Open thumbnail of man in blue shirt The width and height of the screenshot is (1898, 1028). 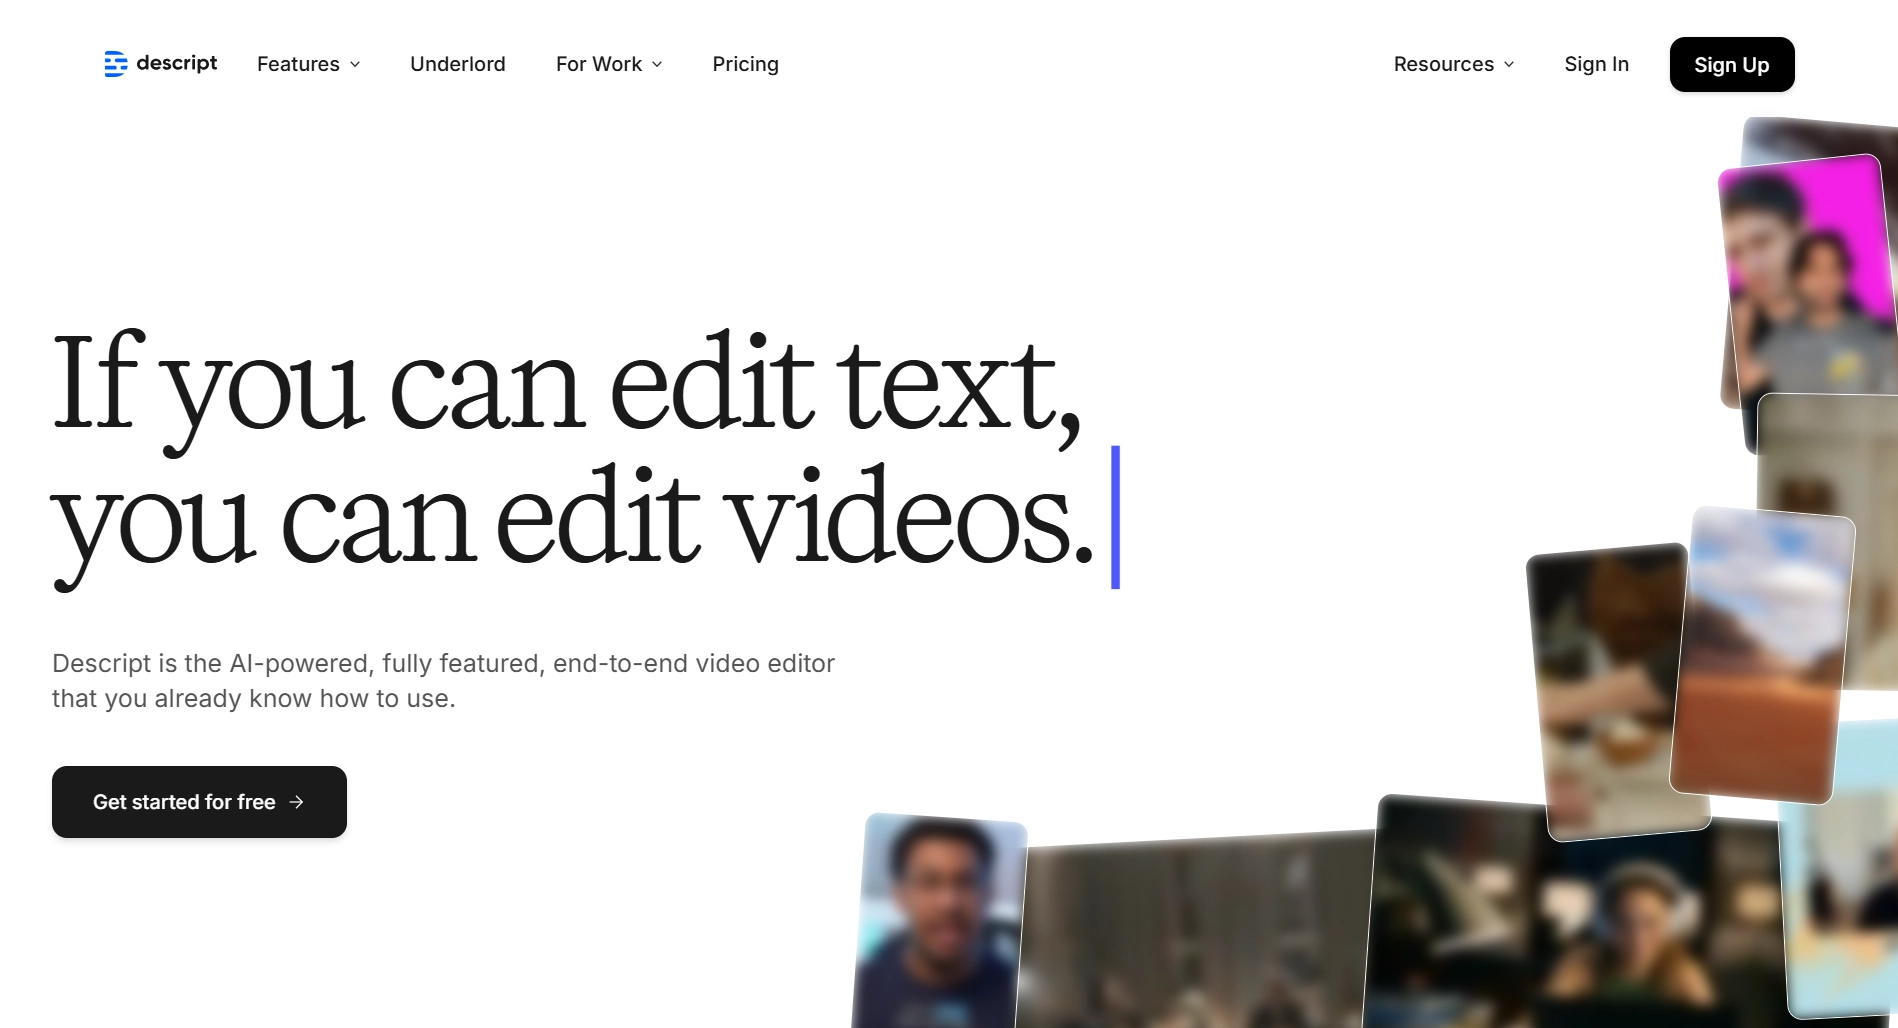pyautogui.click(x=940, y=922)
